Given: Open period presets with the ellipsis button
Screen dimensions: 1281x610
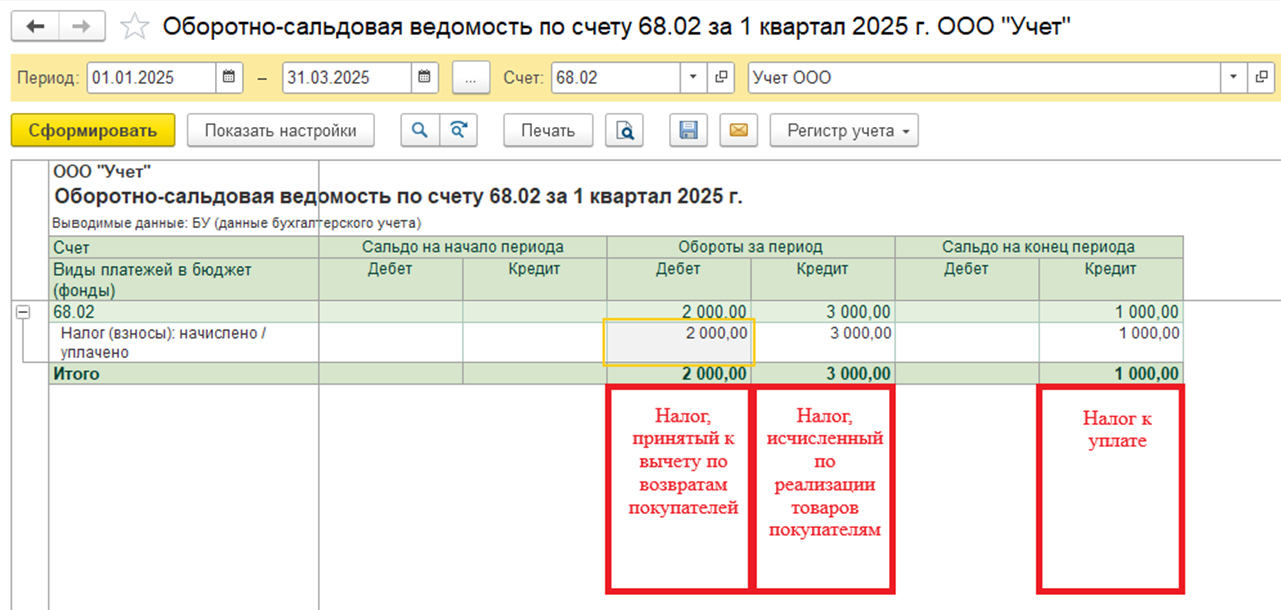Looking at the screenshot, I should pyautogui.click(x=470, y=75).
